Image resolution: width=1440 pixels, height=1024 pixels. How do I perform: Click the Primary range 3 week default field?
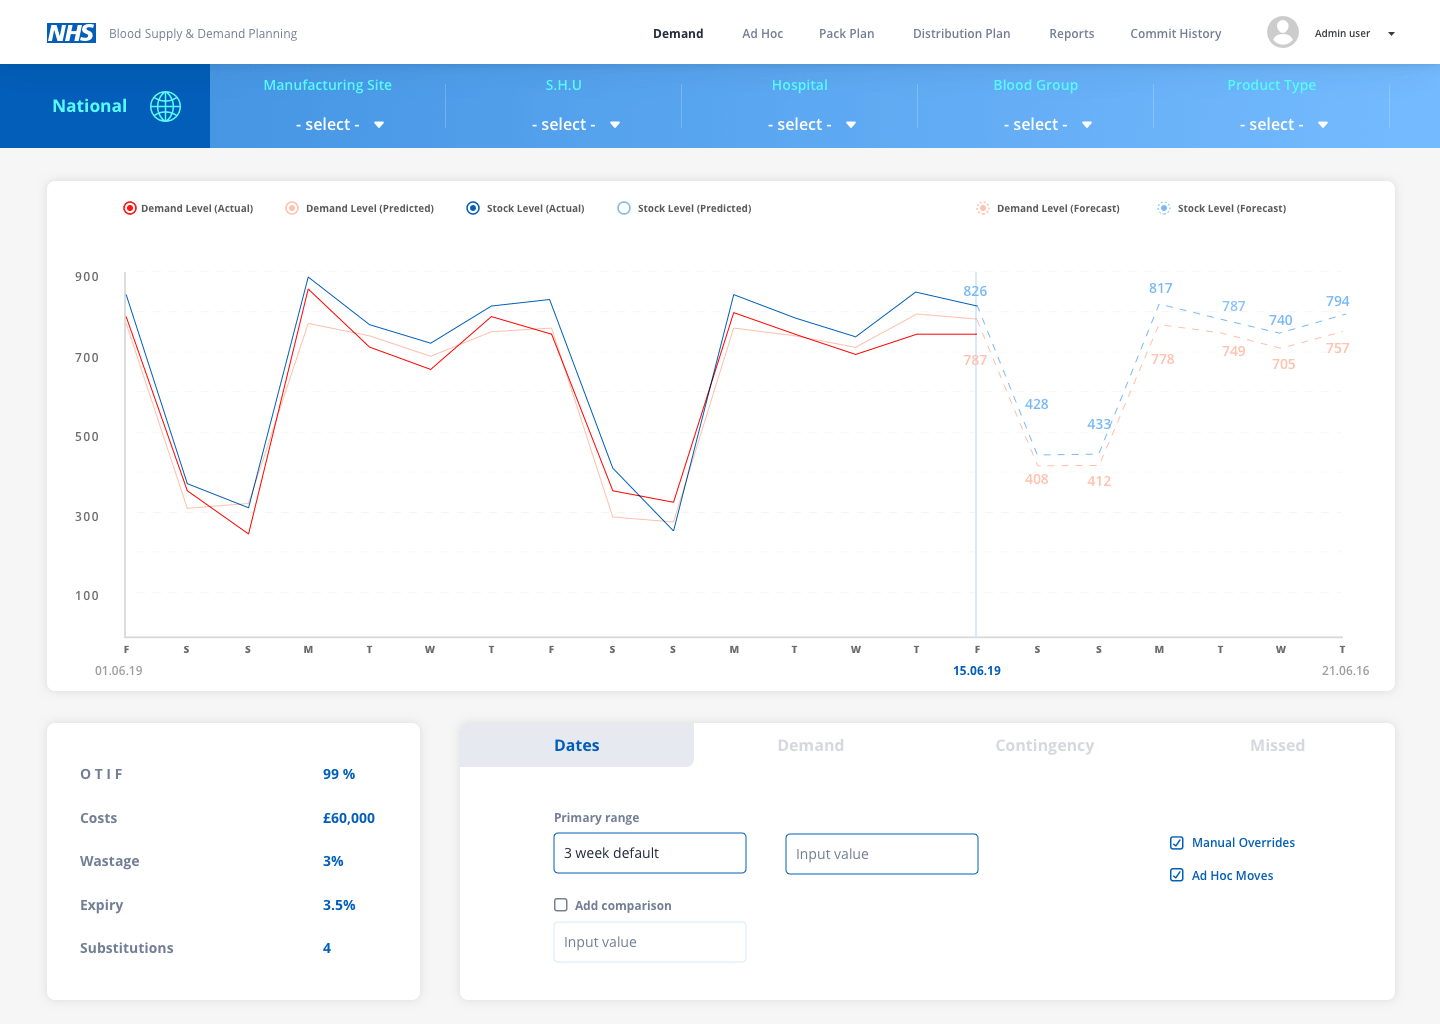pos(650,853)
